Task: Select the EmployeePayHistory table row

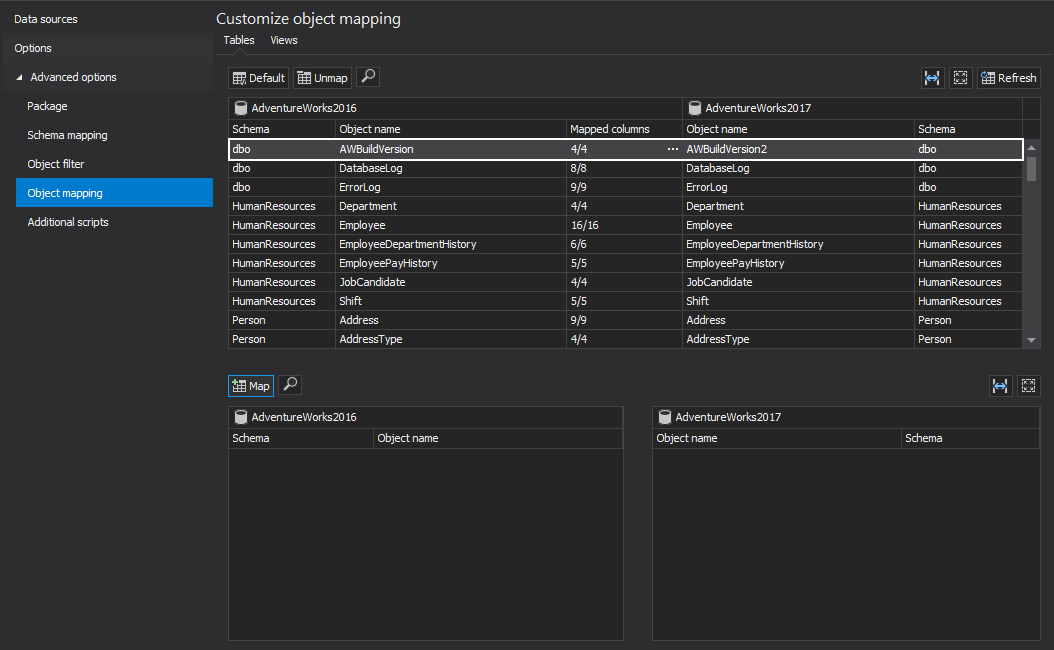Action: pyautogui.click(x=388, y=263)
